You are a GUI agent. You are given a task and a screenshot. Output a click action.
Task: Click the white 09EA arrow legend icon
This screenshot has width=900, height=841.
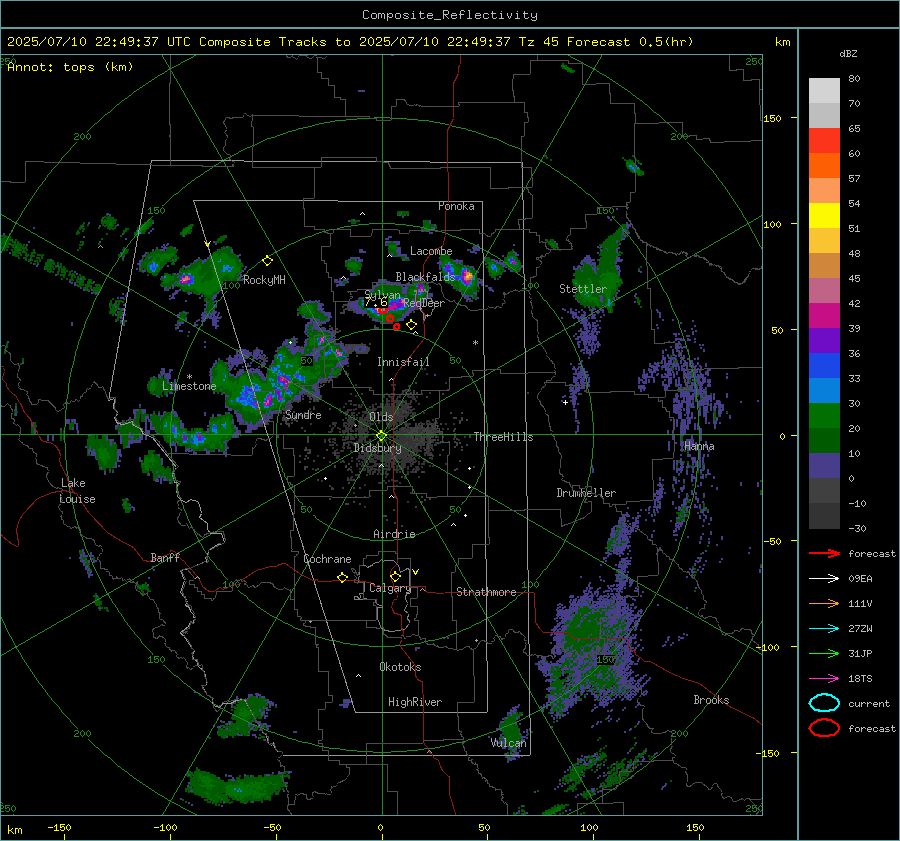point(824,579)
